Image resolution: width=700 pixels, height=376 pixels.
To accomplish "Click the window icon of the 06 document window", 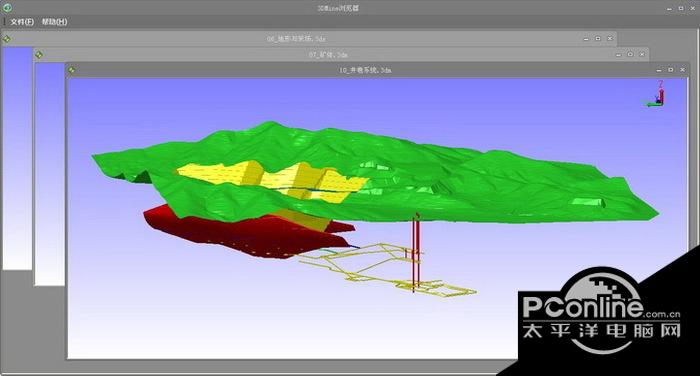I will point(7,39).
